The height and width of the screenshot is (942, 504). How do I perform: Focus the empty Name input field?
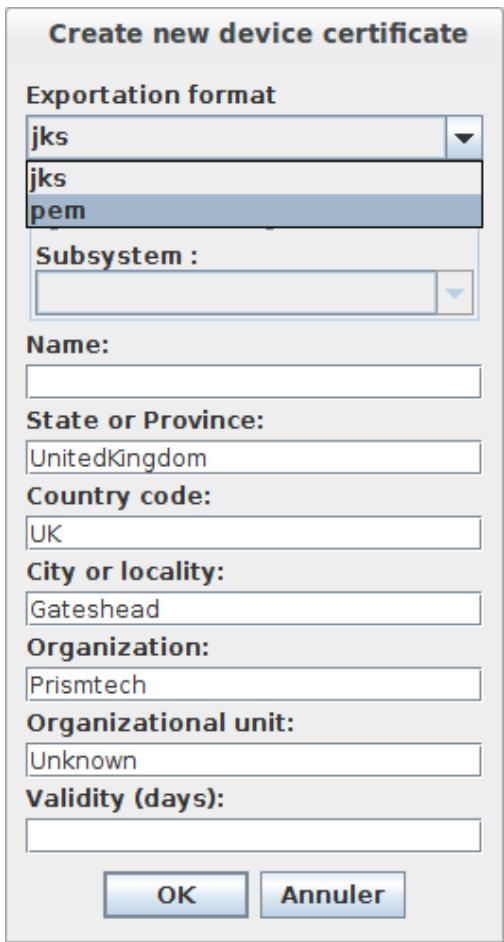click(254, 381)
